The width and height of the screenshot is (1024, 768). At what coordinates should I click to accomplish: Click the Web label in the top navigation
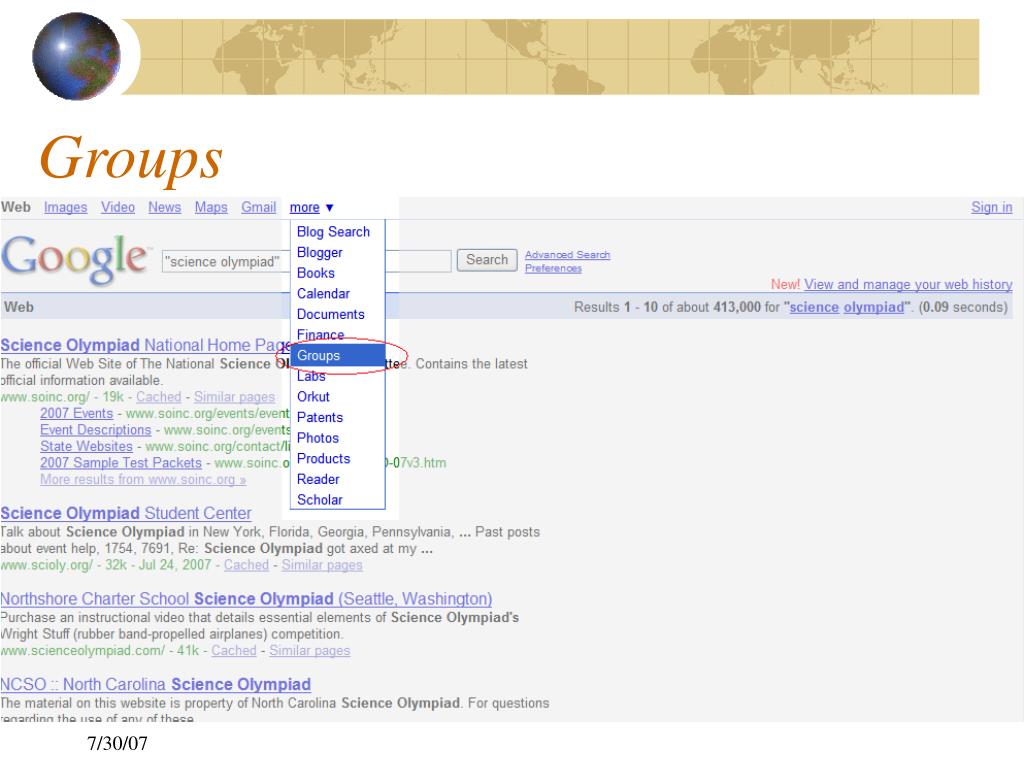(16, 207)
